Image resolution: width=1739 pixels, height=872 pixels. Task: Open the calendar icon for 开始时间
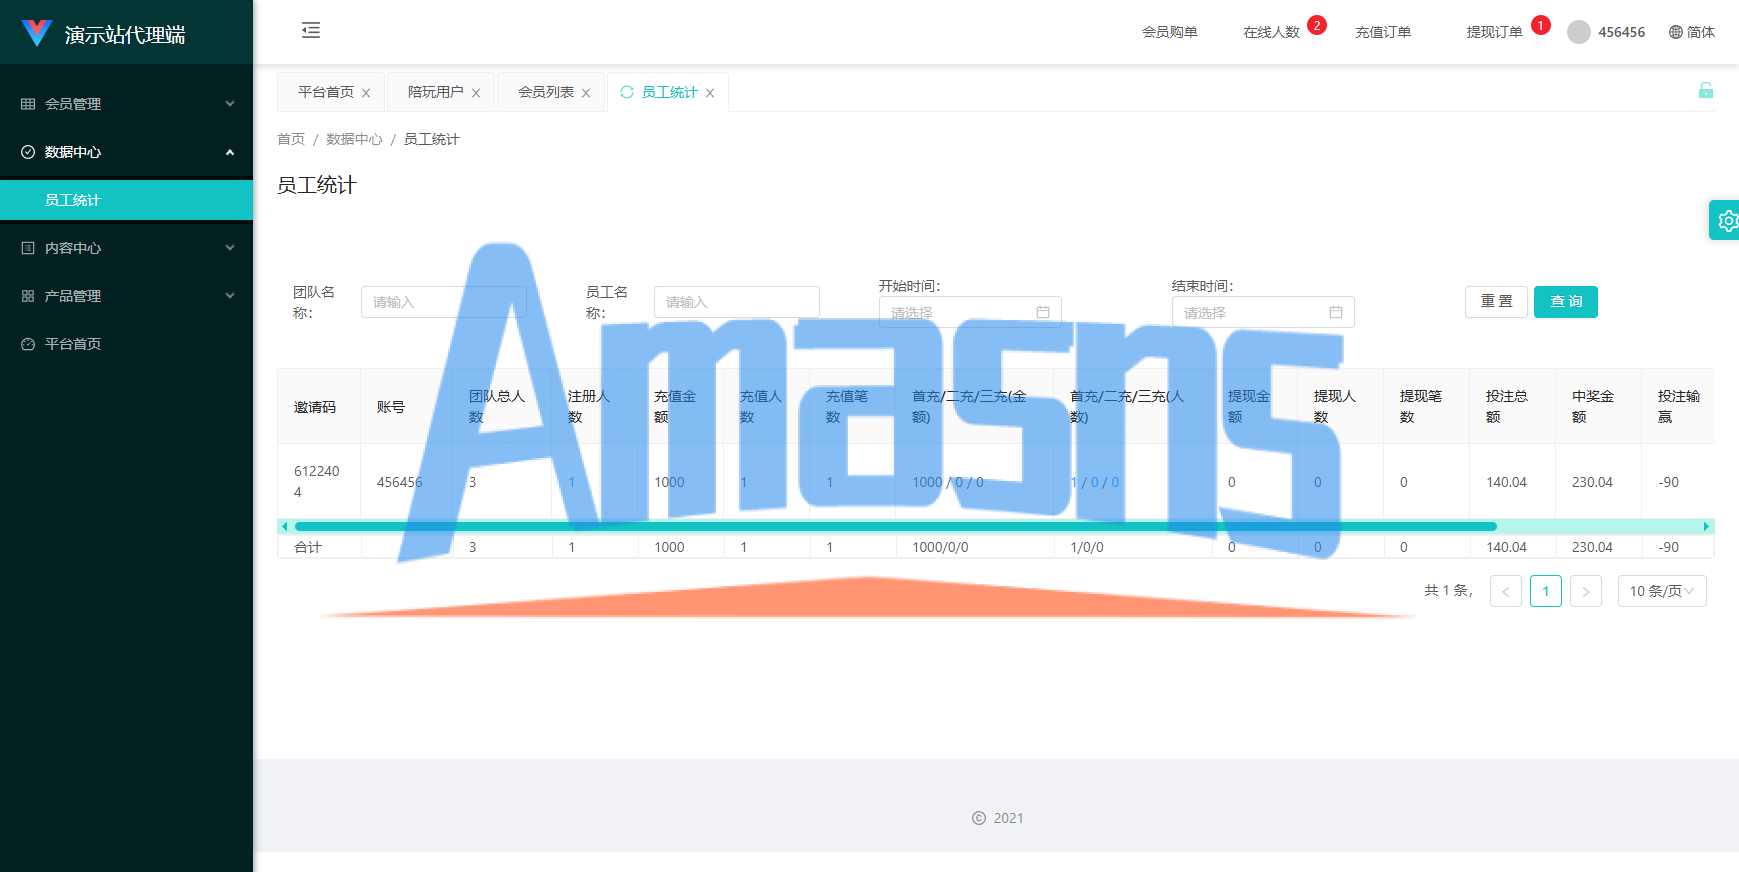tap(1043, 312)
